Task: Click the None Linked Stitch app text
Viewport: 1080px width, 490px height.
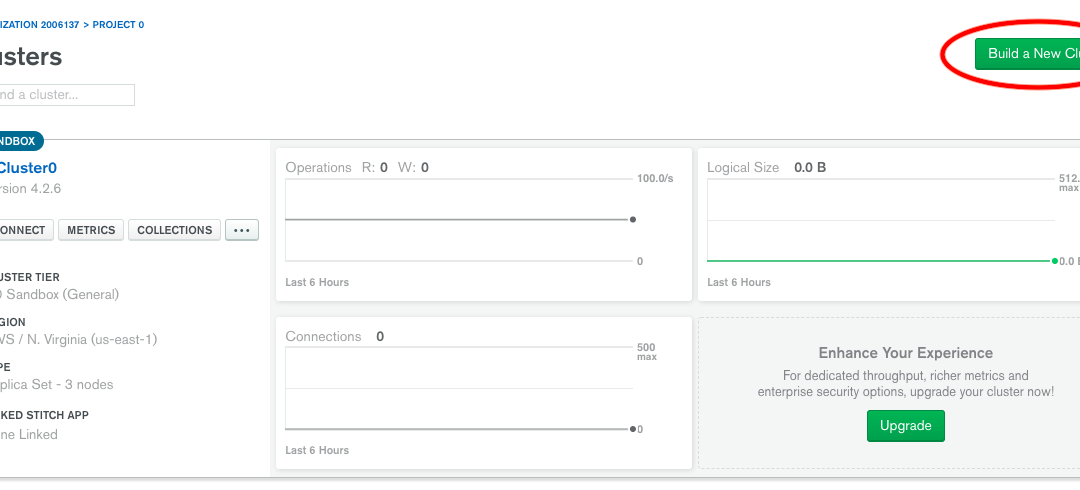Action: [28, 435]
